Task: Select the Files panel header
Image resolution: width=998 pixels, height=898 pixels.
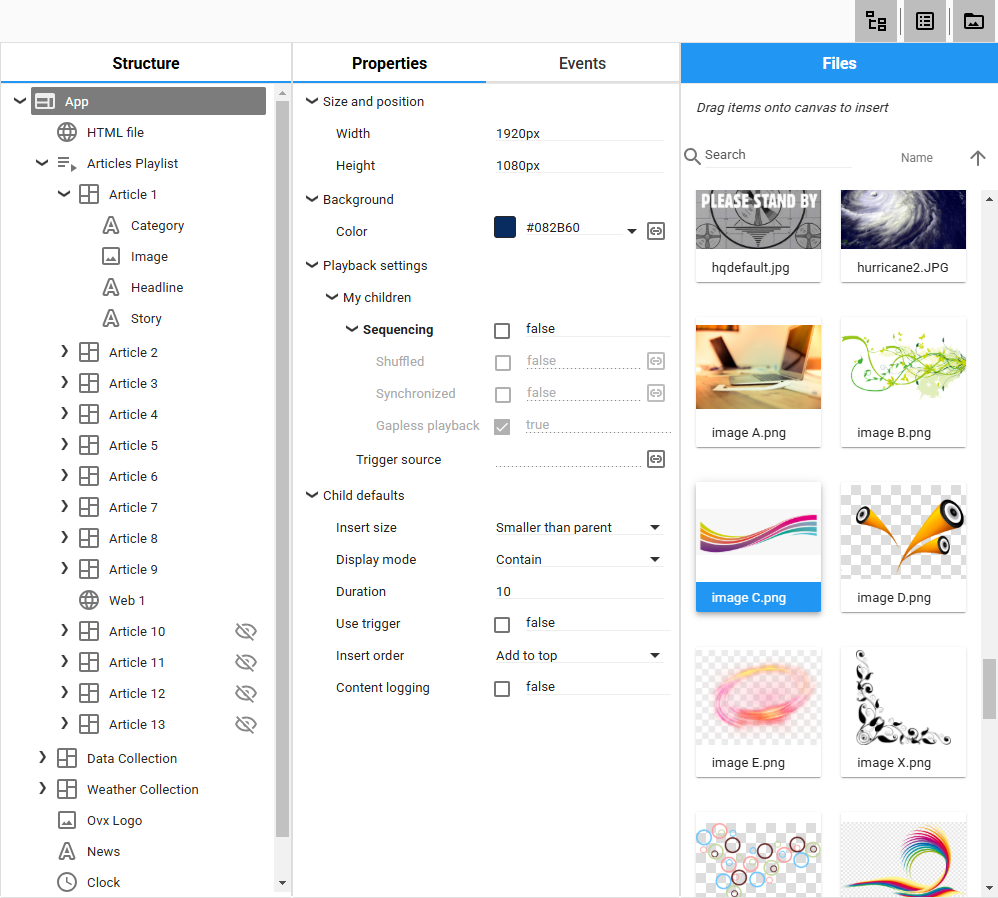Action: click(x=839, y=63)
